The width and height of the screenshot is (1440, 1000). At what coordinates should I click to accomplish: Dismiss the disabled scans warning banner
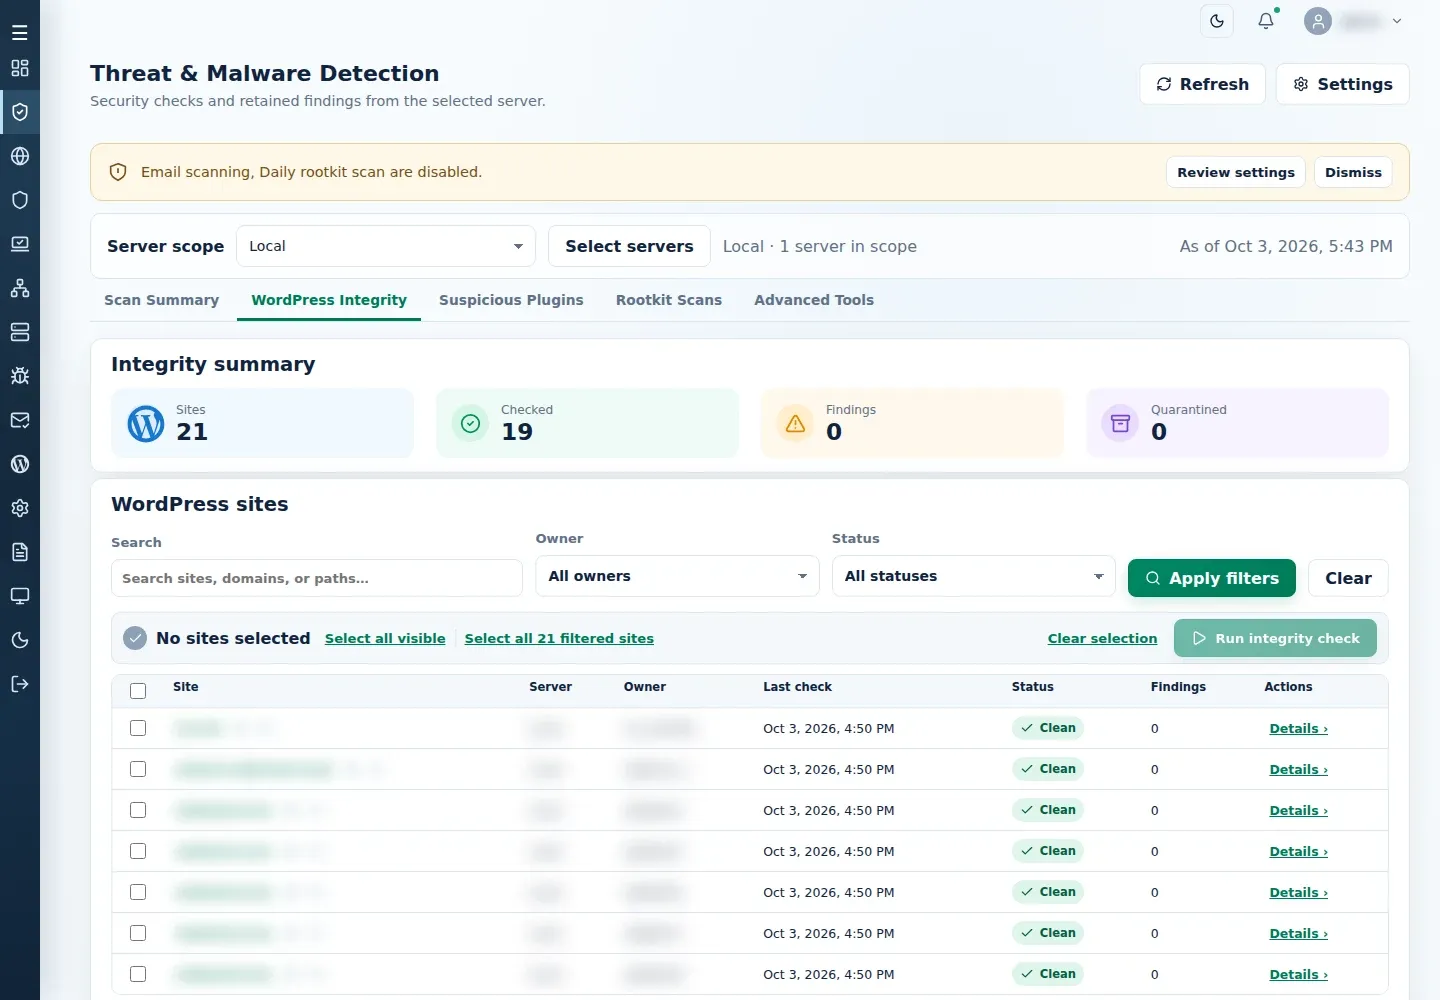coord(1353,172)
